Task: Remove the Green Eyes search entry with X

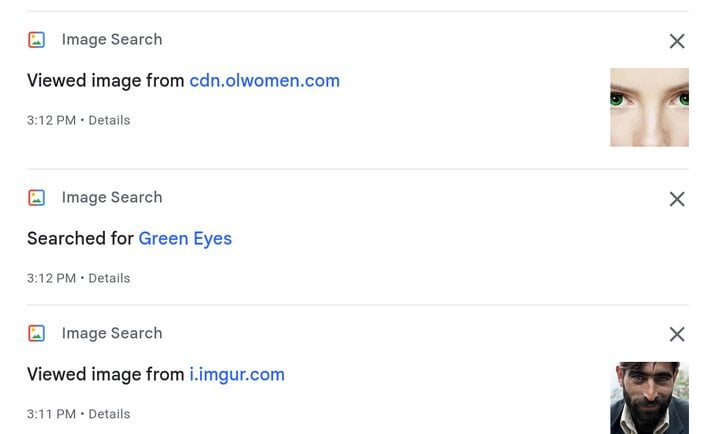Action: [677, 199]
